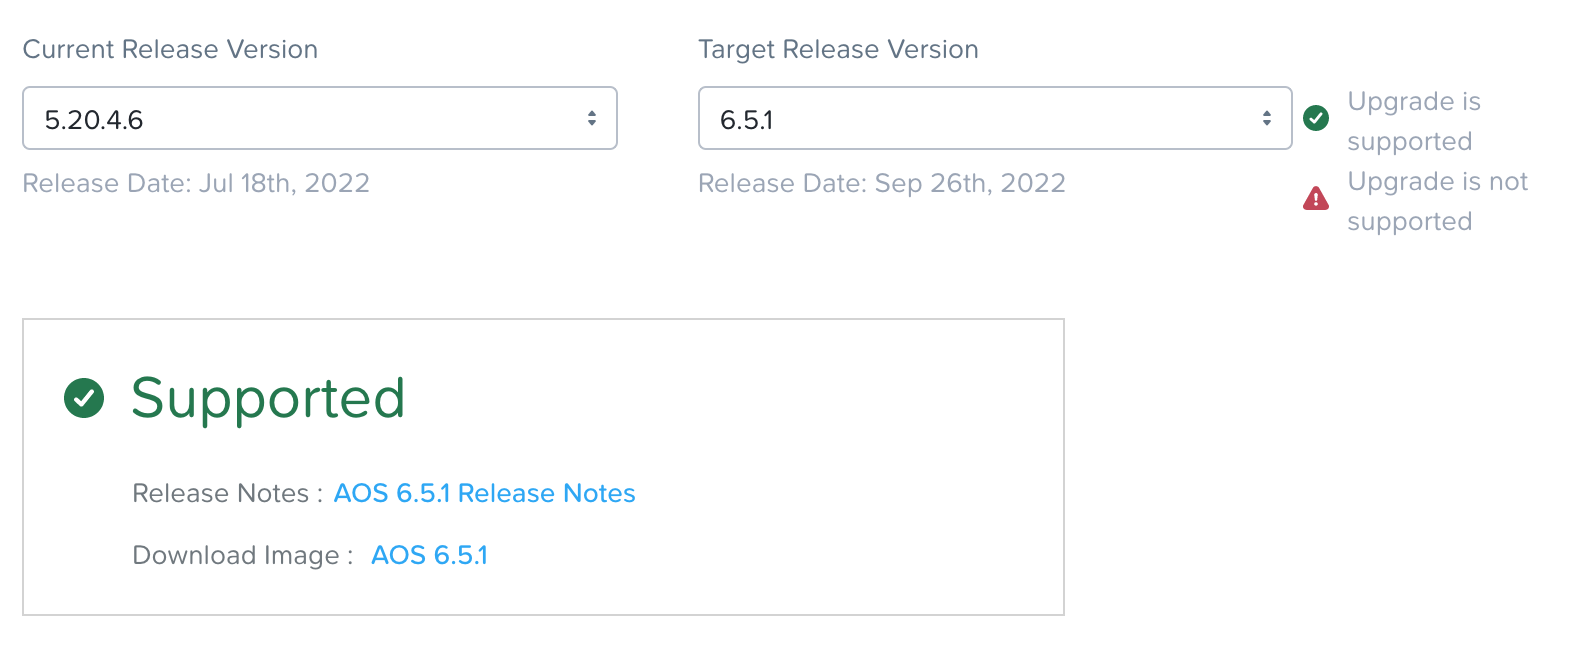Click the Release Notes label
The image size is (1570, 656).
pyautogui.click(x=227, y=493)
